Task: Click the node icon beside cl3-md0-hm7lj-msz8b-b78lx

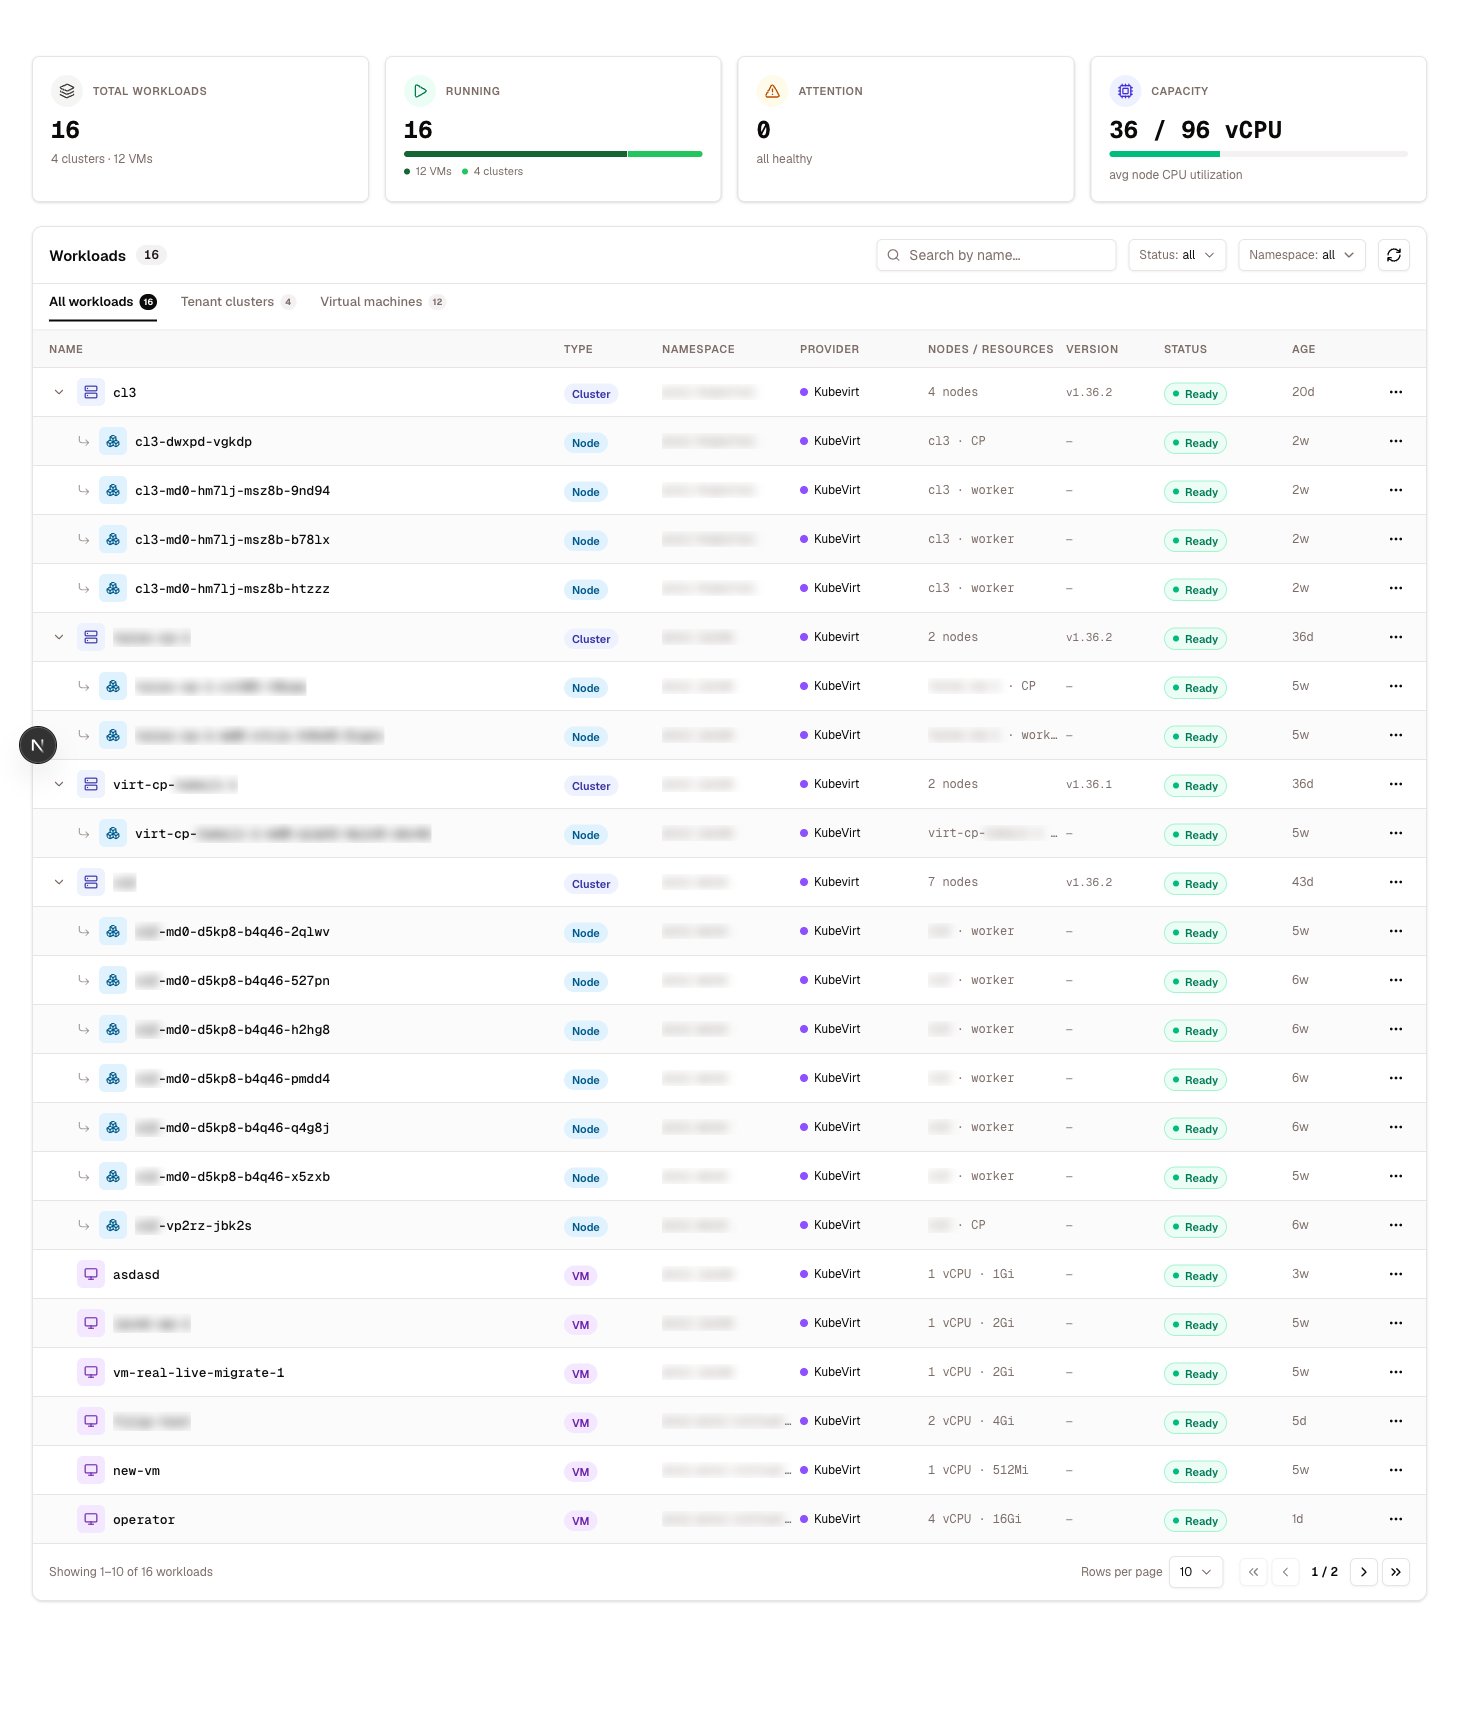Action: coord(113,539)
